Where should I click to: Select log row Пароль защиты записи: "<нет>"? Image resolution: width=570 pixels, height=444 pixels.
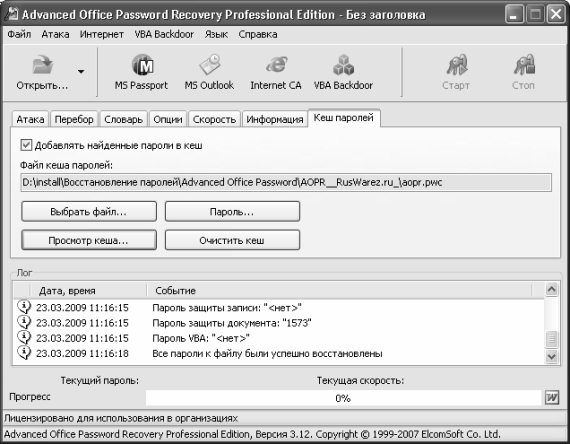click(278, 308)
